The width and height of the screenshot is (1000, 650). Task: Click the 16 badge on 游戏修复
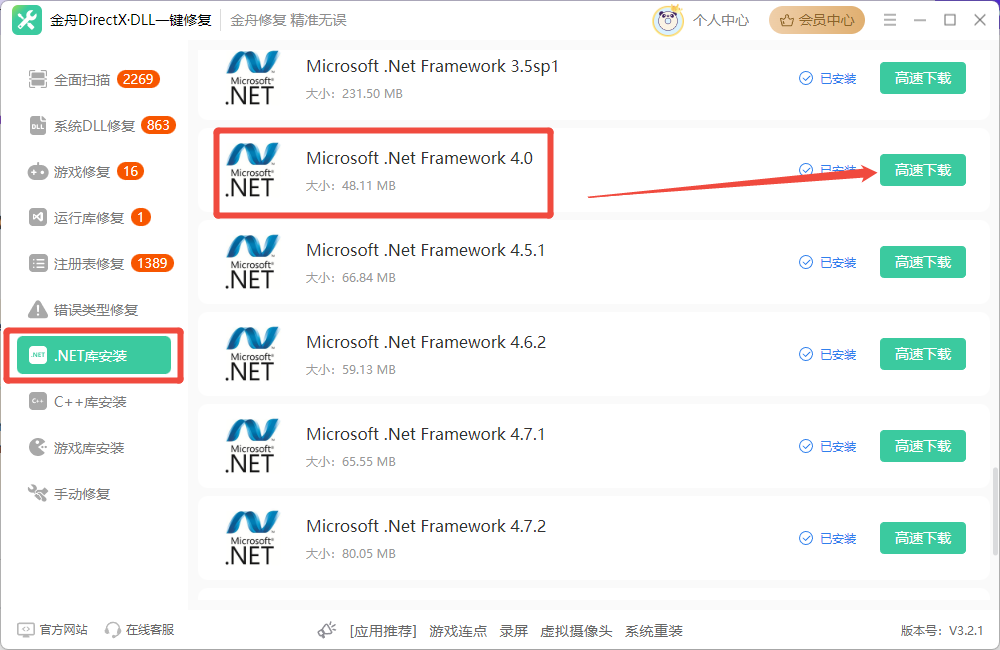[131, 171]
